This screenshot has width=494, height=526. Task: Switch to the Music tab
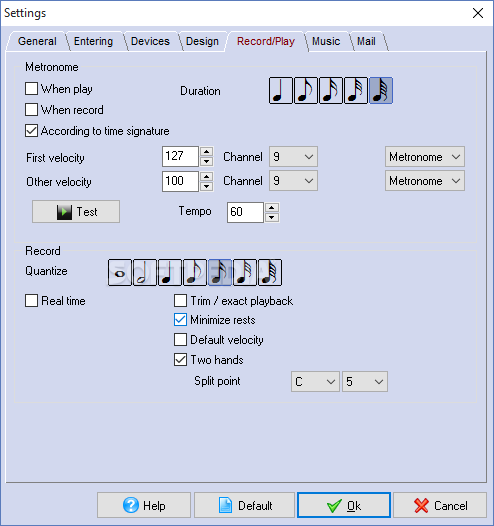coord(326,41)
